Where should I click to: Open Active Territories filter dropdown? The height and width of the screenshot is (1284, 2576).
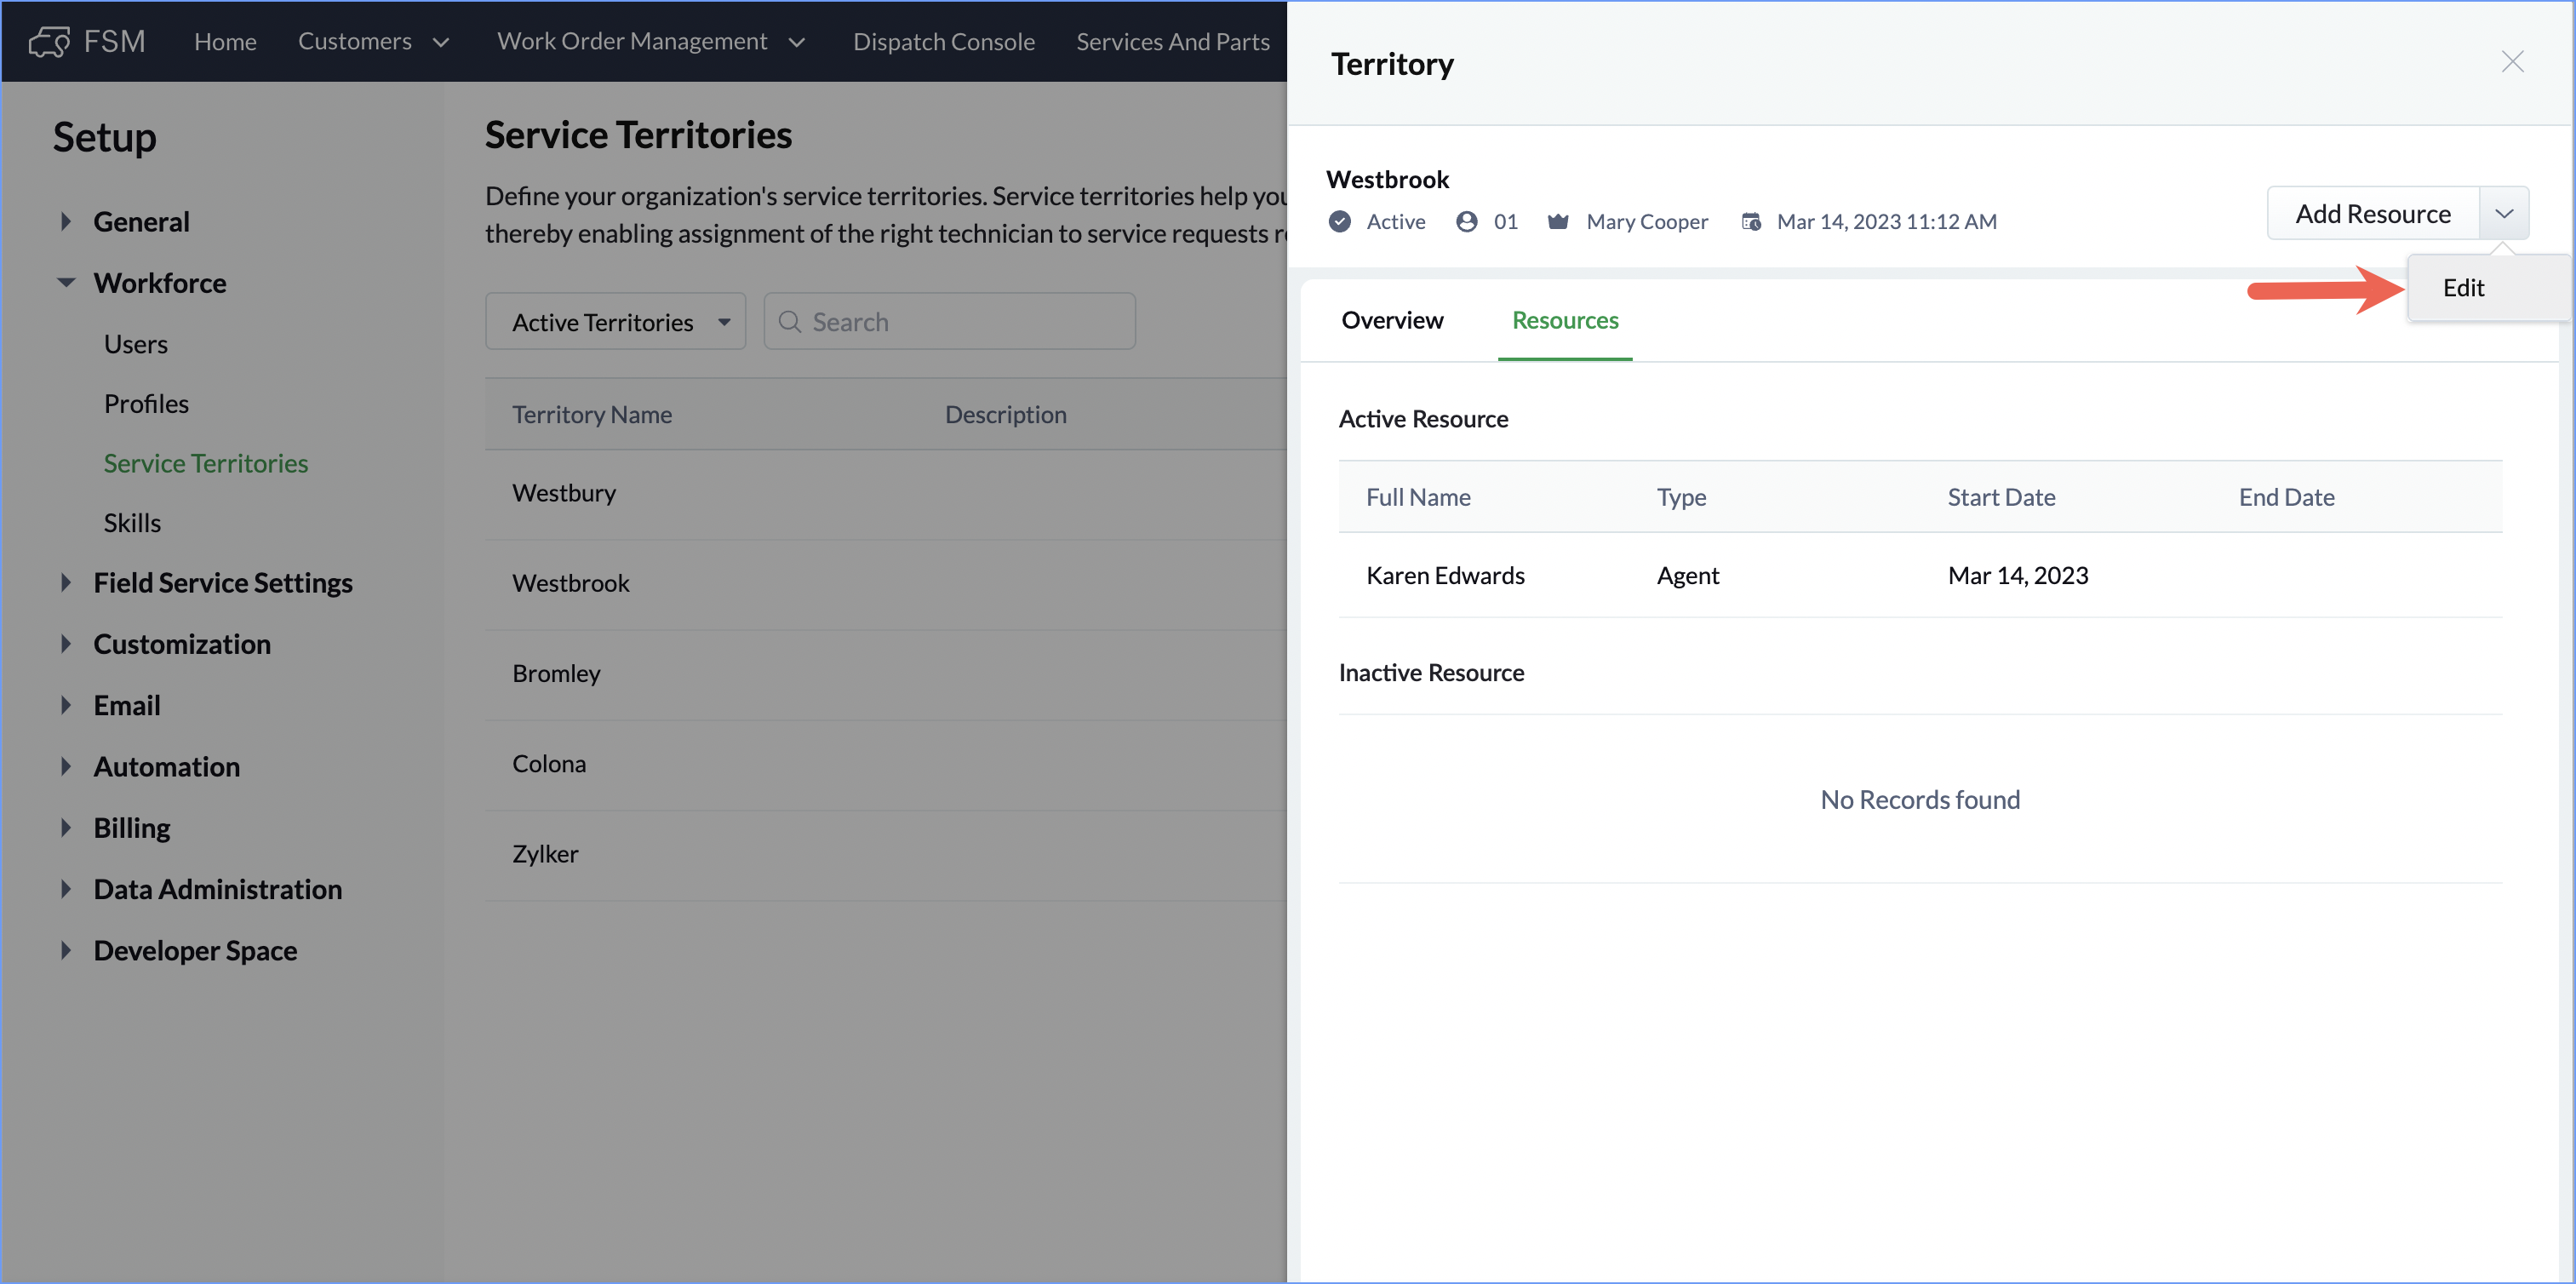tap(615, 322)
